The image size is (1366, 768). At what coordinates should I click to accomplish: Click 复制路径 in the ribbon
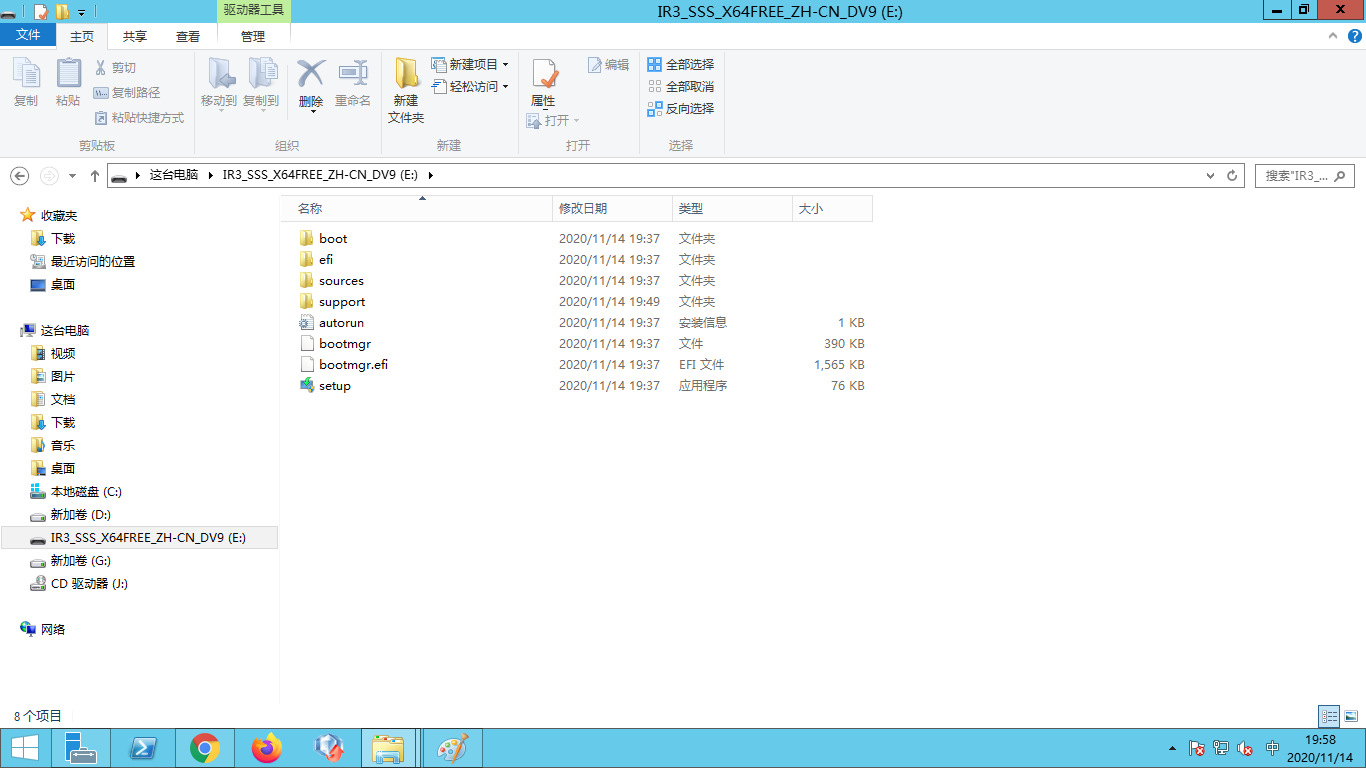[x=127, y=92]
